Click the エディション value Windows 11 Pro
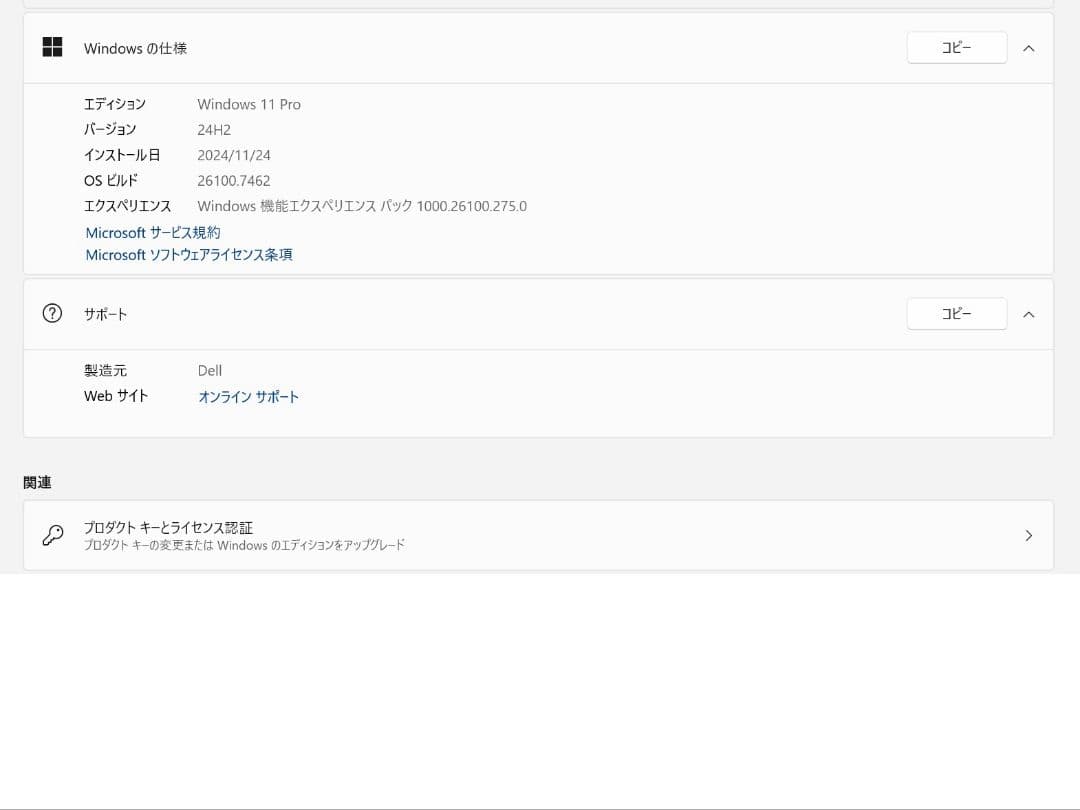Screen dimensions: 1080x810 (x=249, y=104)
